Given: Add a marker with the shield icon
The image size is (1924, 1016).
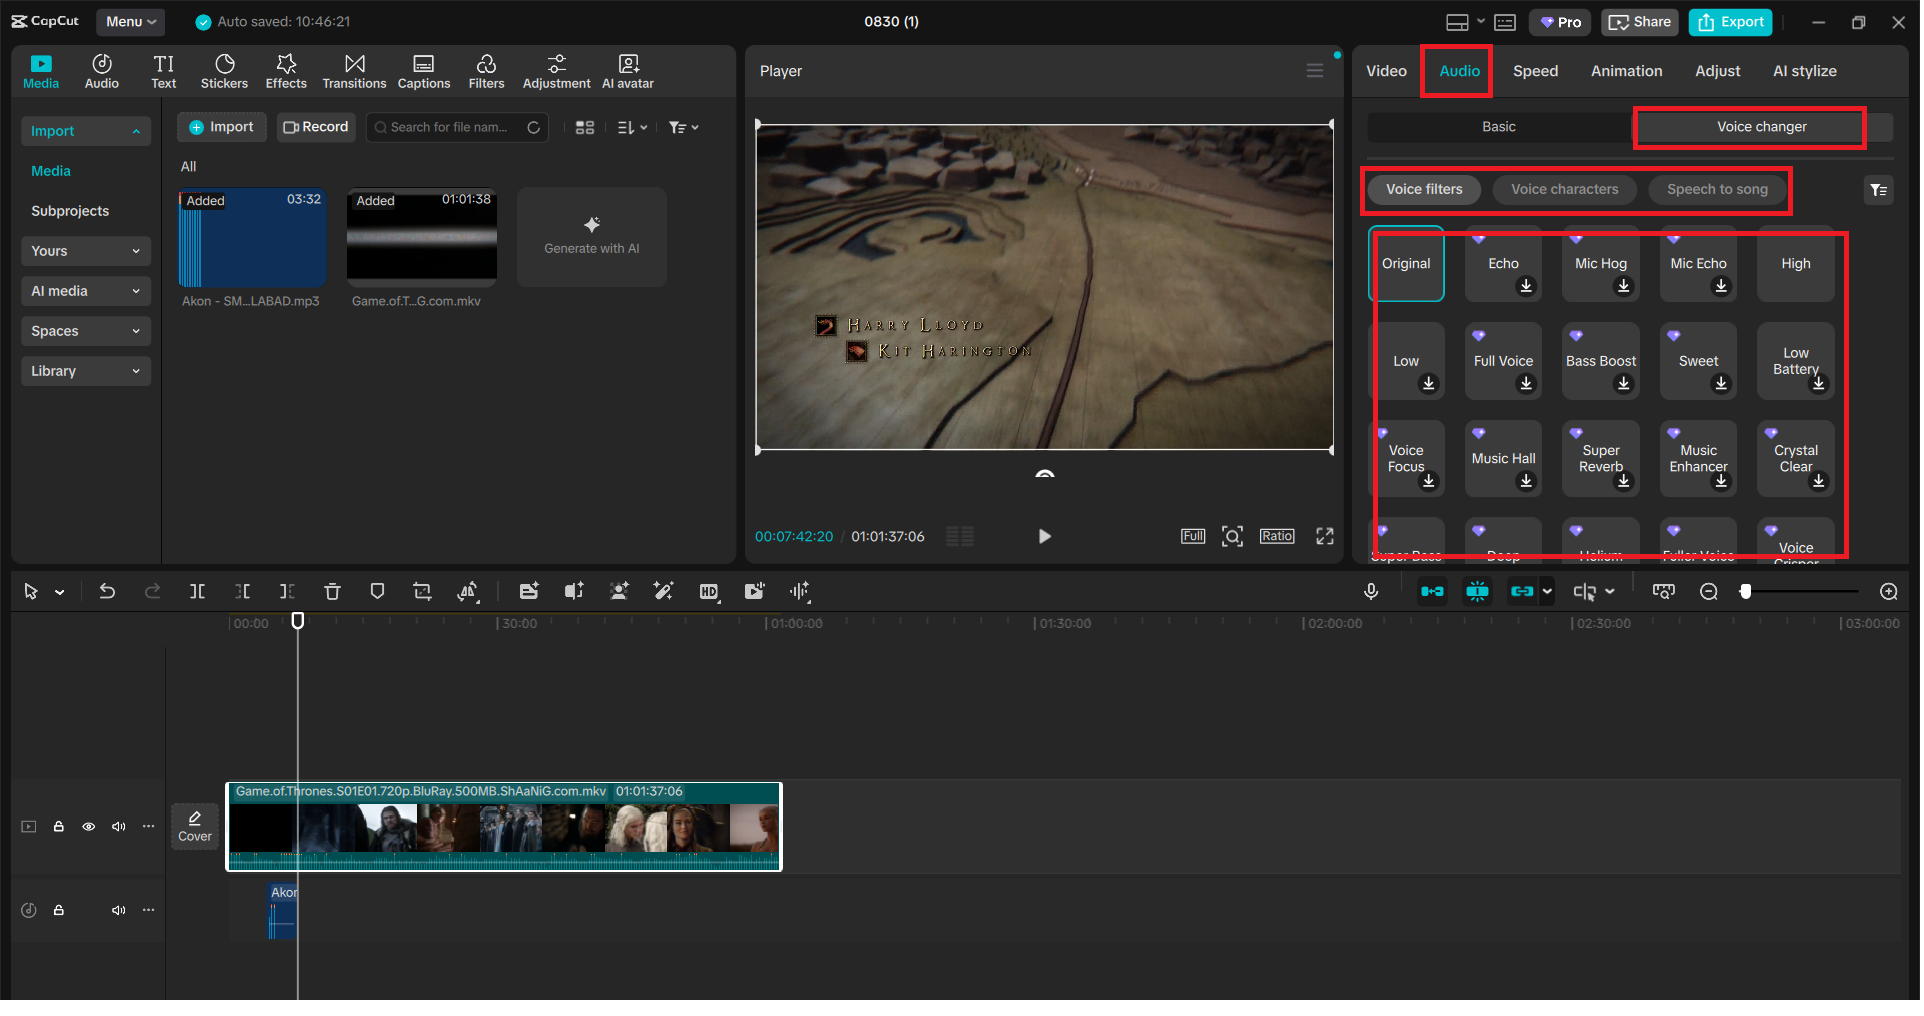Looking at the screenshot, I should pos(377,592).
